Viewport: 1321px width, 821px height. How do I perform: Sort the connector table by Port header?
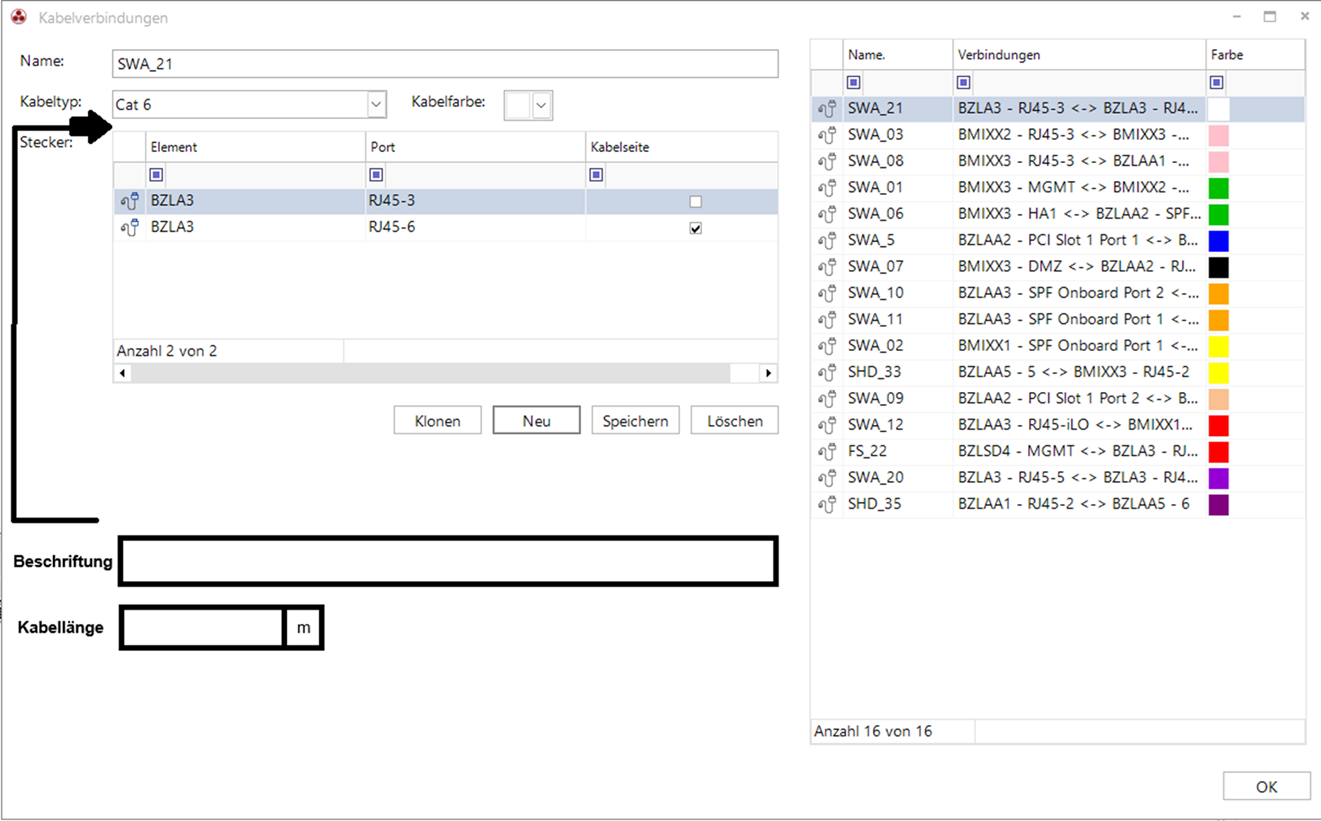[x=475, y=147]
